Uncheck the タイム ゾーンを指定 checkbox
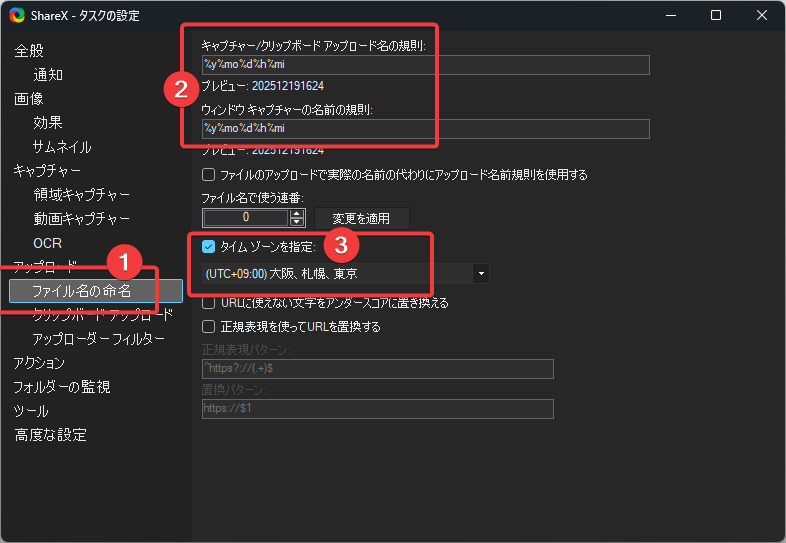Image resolution: width=786 pixels, height=543 pixels. point(209,247)
